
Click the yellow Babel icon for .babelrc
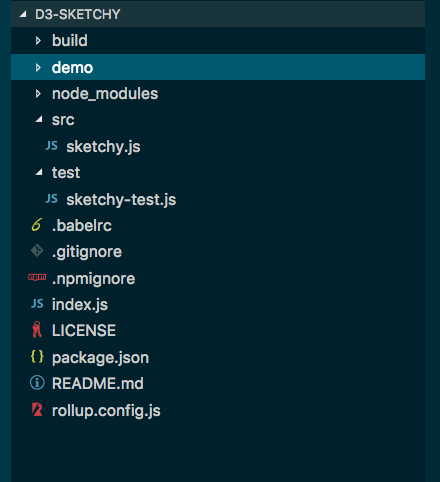(x=37, y=225)
